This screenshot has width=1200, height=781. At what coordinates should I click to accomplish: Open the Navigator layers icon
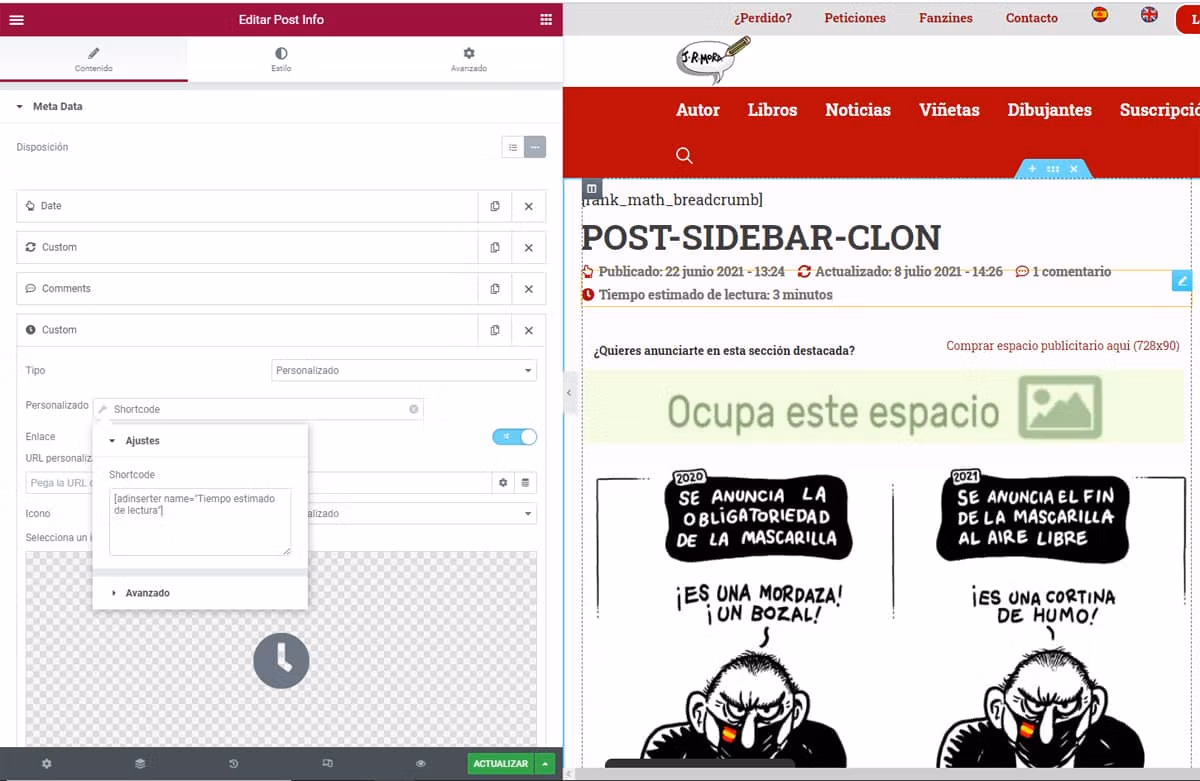(x=140, y=764)
